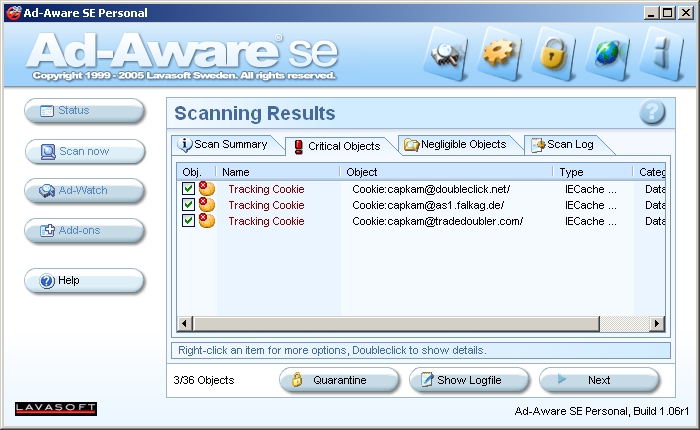Click the Quarantine button
The width and height of the screenshot is (700, 430).
click(x=339, y=380)
